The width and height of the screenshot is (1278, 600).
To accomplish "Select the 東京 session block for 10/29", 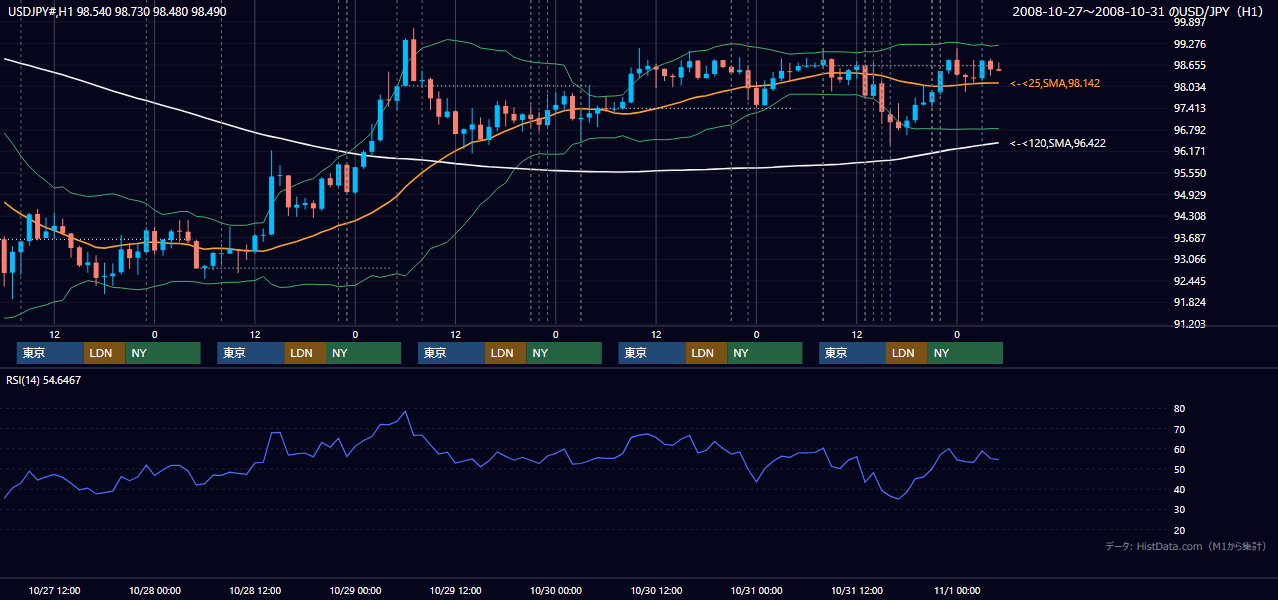I will pos(452,353).
